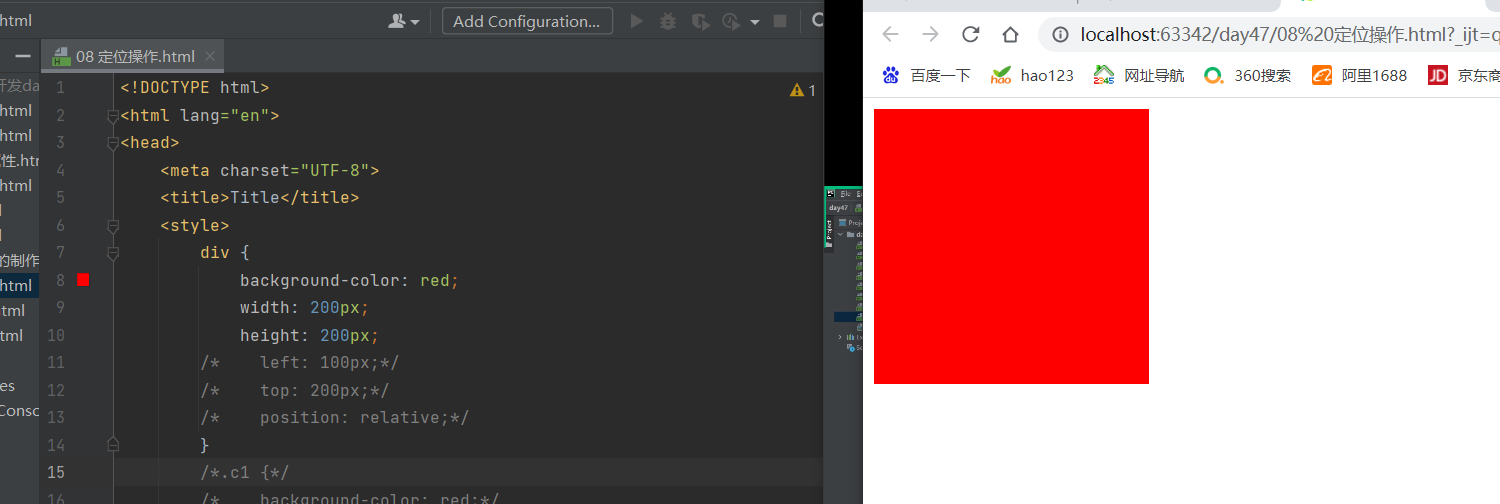
Task: Click the Profiler clock-run icon
Action: pyautogui.click(x=732, y=21)
